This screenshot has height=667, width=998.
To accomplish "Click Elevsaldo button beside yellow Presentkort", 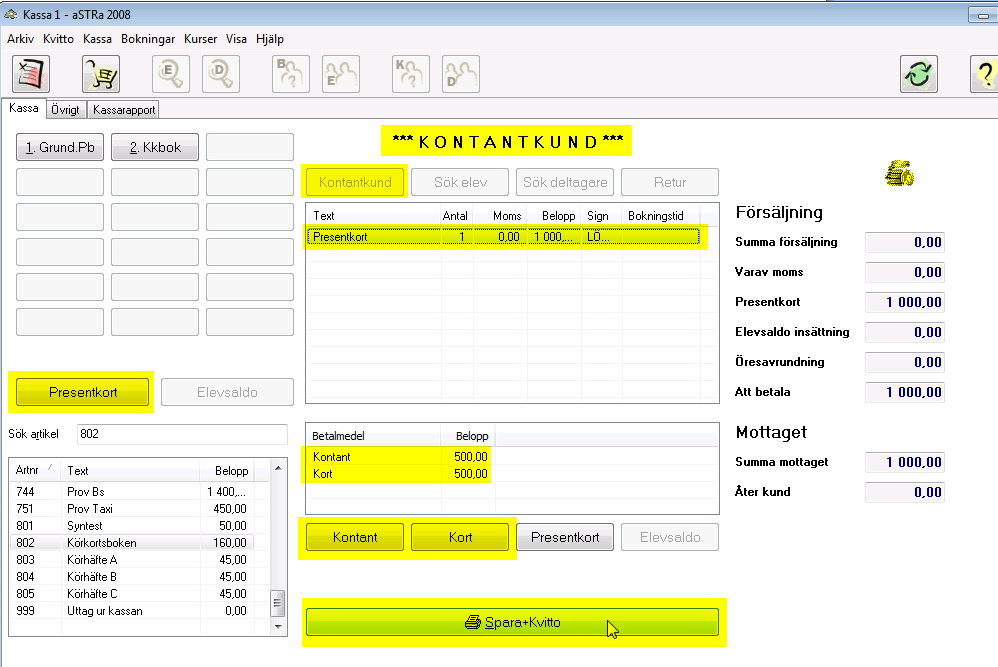I will coord(227,392).
